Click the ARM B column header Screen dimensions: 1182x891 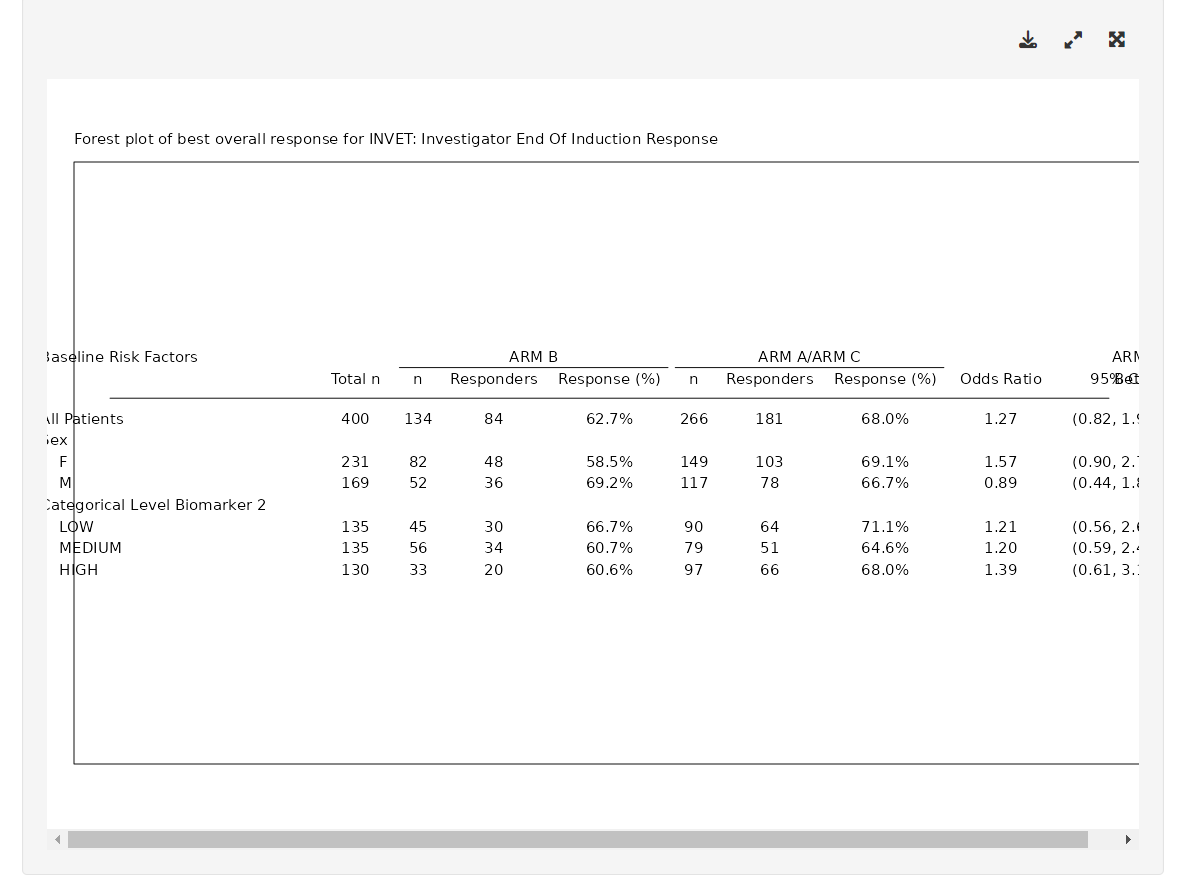[x=533, y=357]
